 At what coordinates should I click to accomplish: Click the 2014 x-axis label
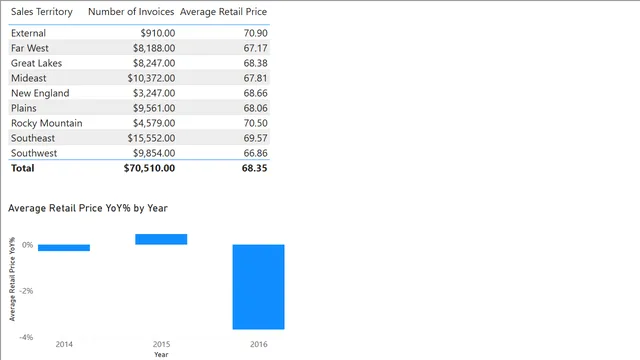64,344
